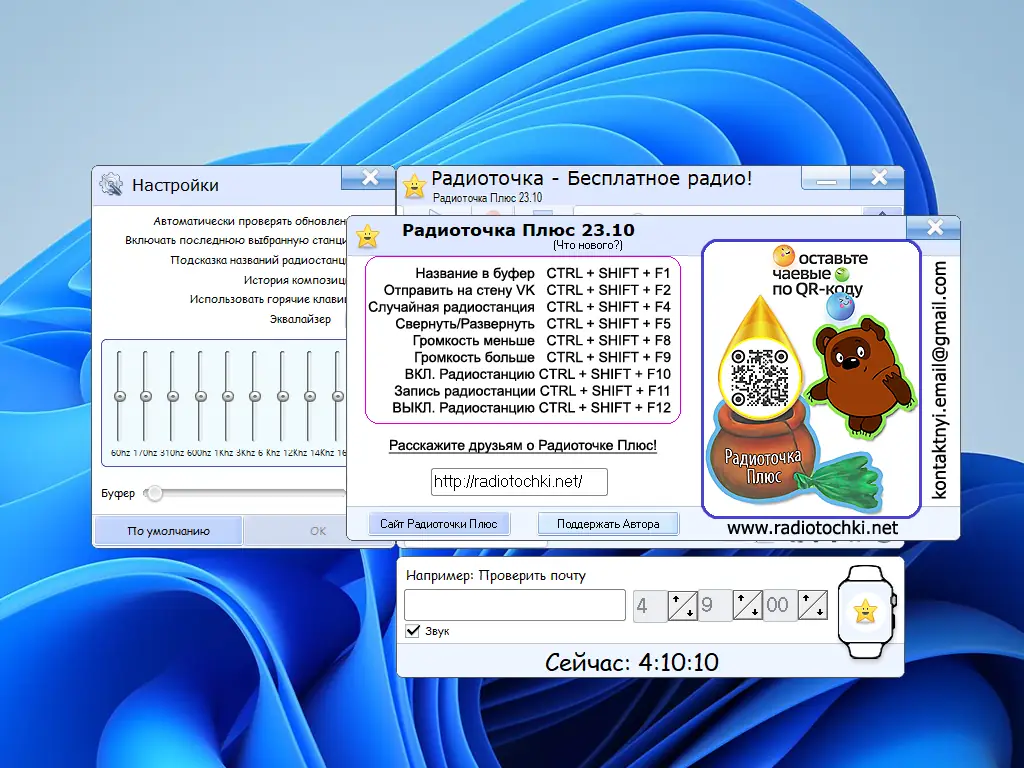Viewport: 1024px width, 768px height.
Task: Click the http://radiotochki.net/ address field
Action: click(519, 482)
